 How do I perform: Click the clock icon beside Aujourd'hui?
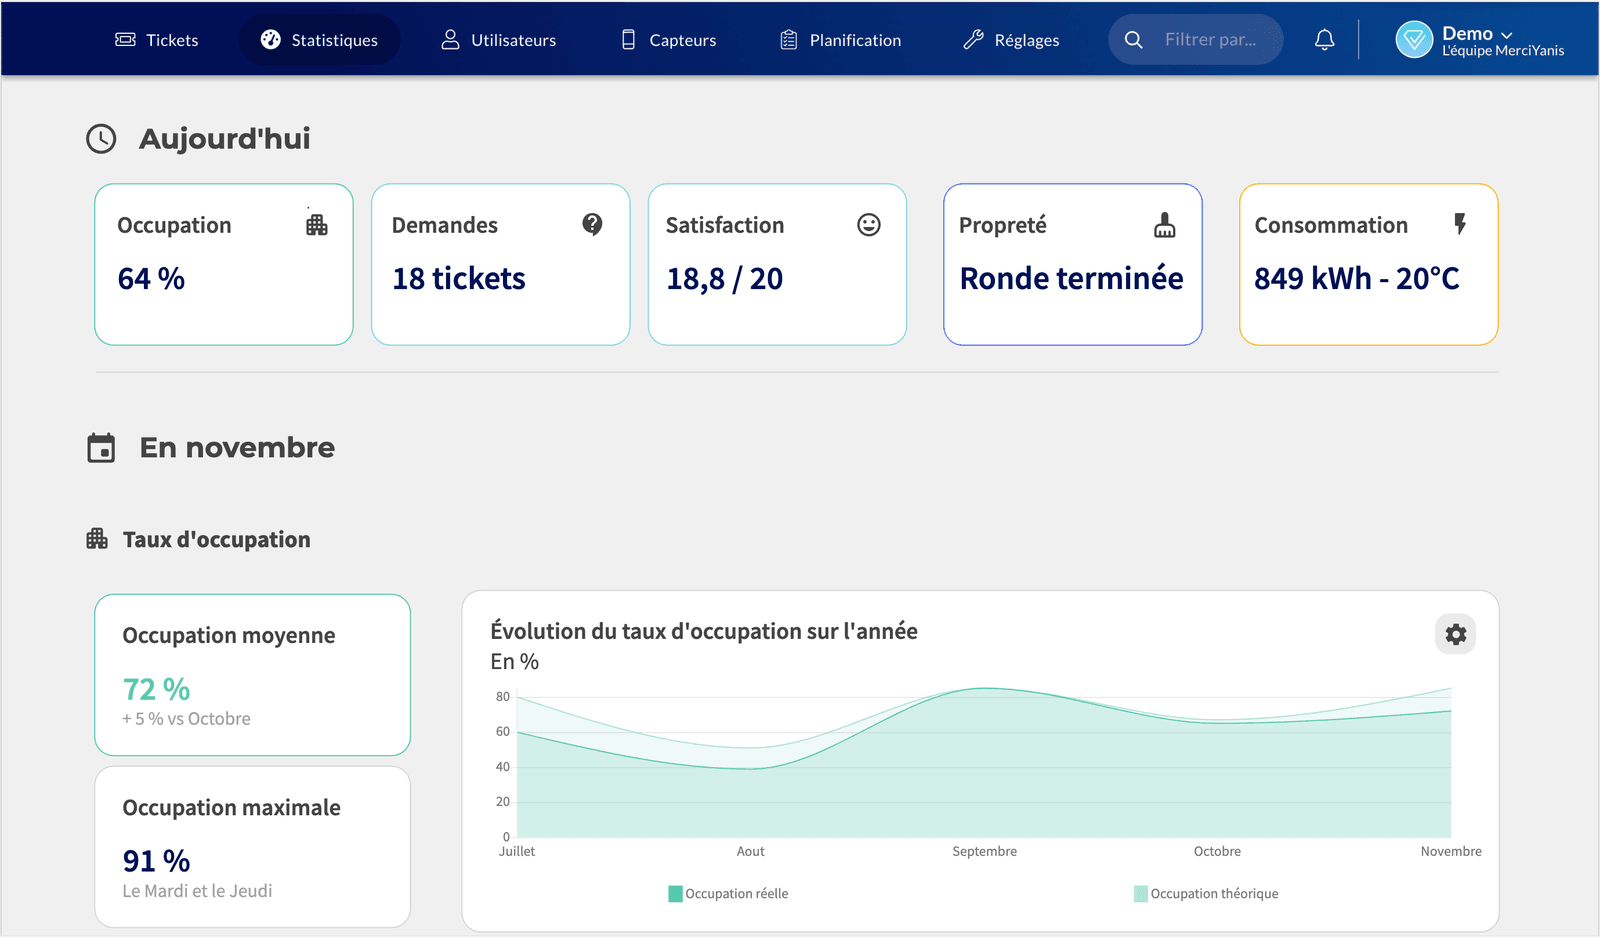click(101, 139)
